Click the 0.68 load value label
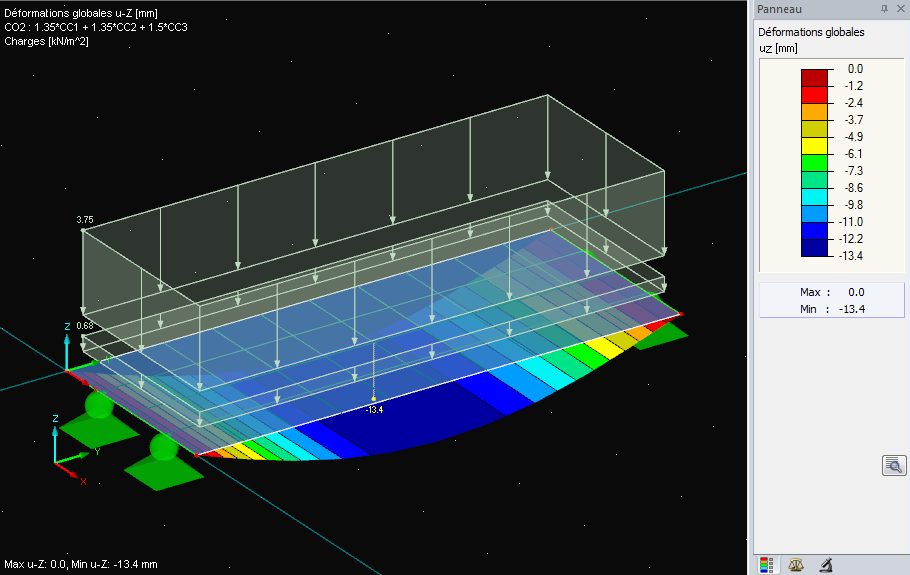Image resolution: width=910 pixels, height=575 pixels. click(x=85, y=326)
